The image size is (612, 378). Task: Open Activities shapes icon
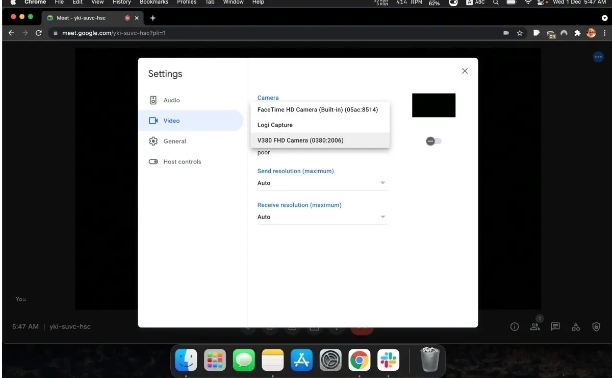[576, 327]
